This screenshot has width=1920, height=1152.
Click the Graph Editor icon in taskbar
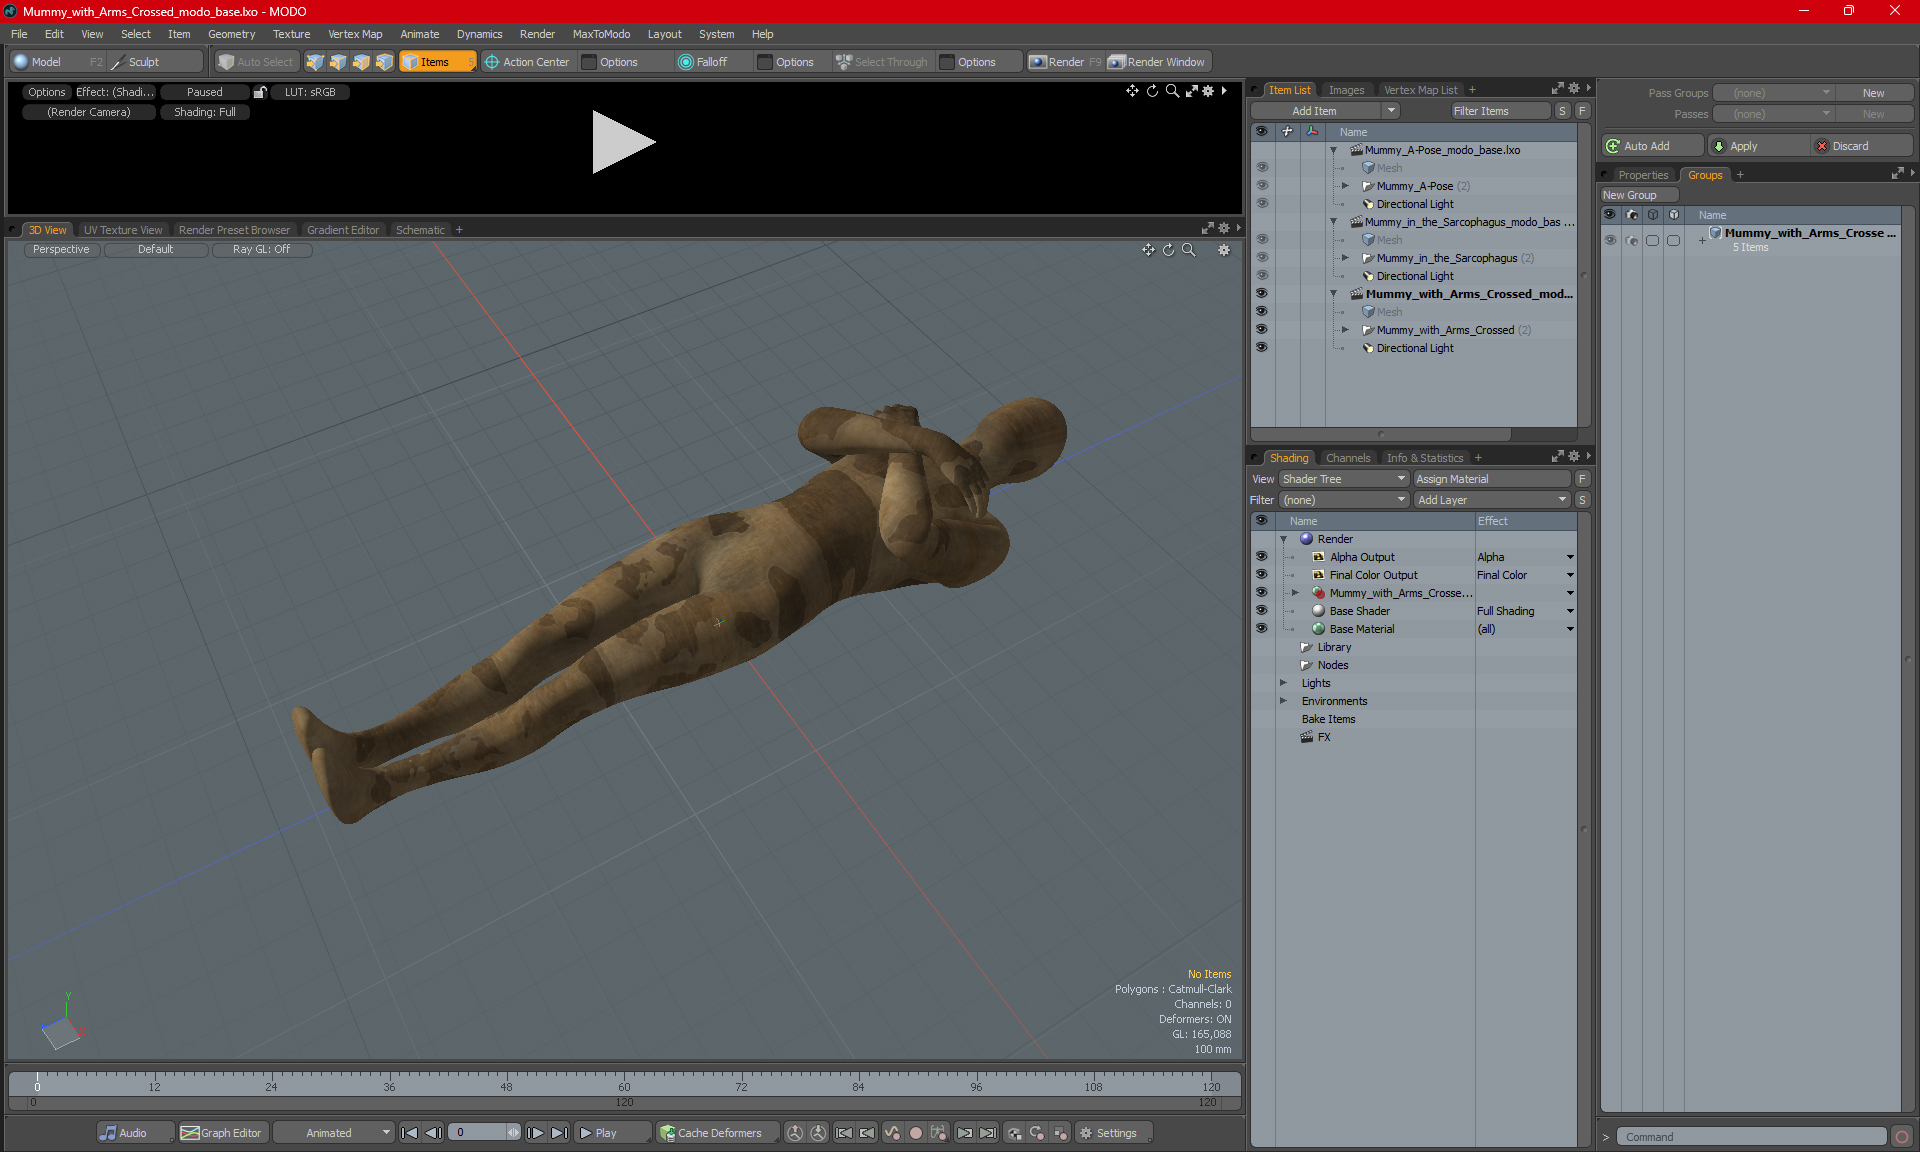(x=191, y=1133)
